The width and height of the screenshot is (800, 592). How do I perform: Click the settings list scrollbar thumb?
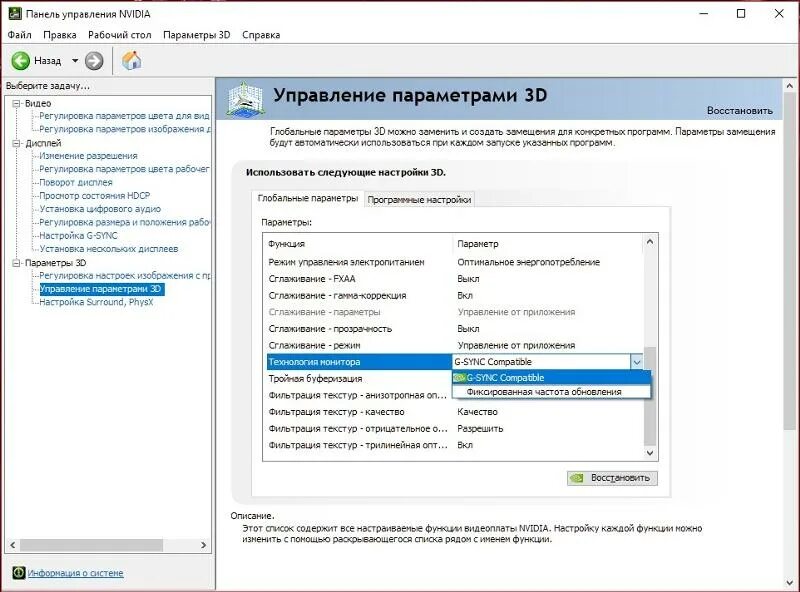(x=650, y=396)
